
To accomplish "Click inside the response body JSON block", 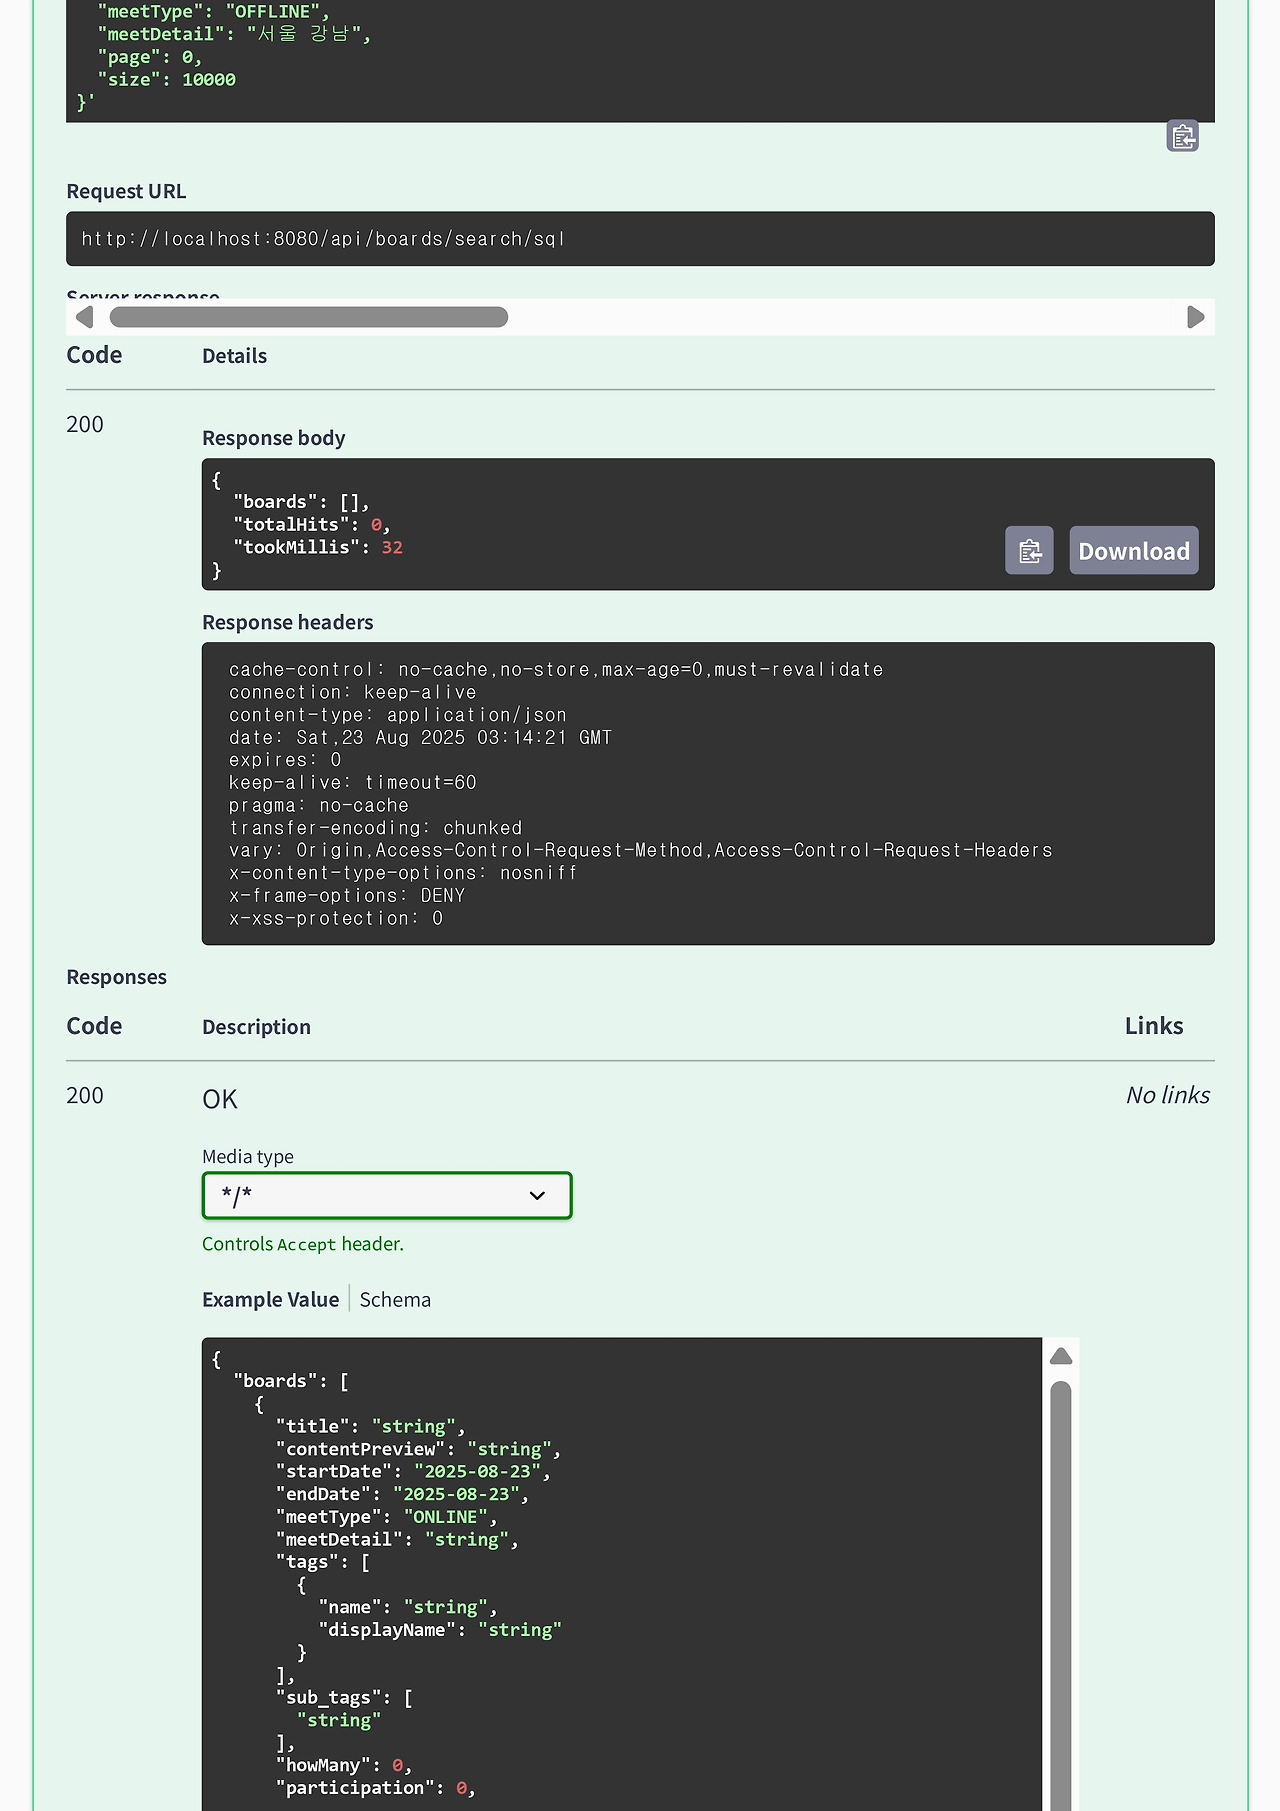I will coord(600,524).
